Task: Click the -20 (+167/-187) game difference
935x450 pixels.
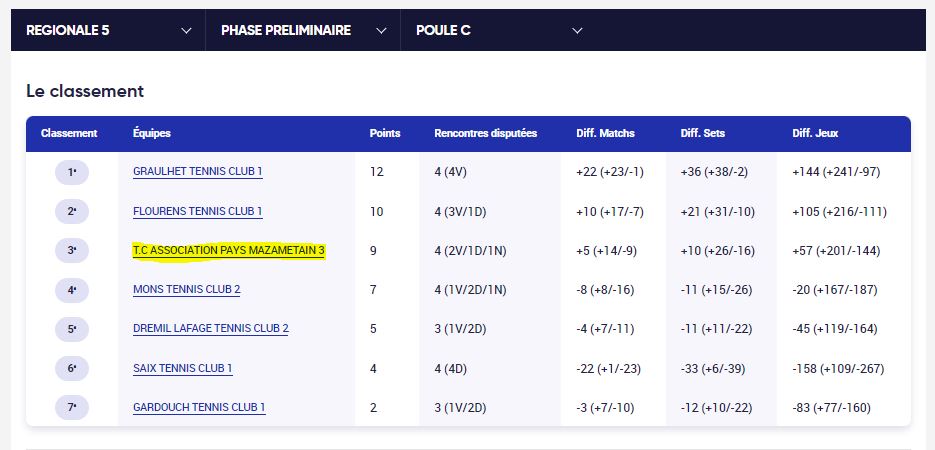Action: tap(835, 290)
